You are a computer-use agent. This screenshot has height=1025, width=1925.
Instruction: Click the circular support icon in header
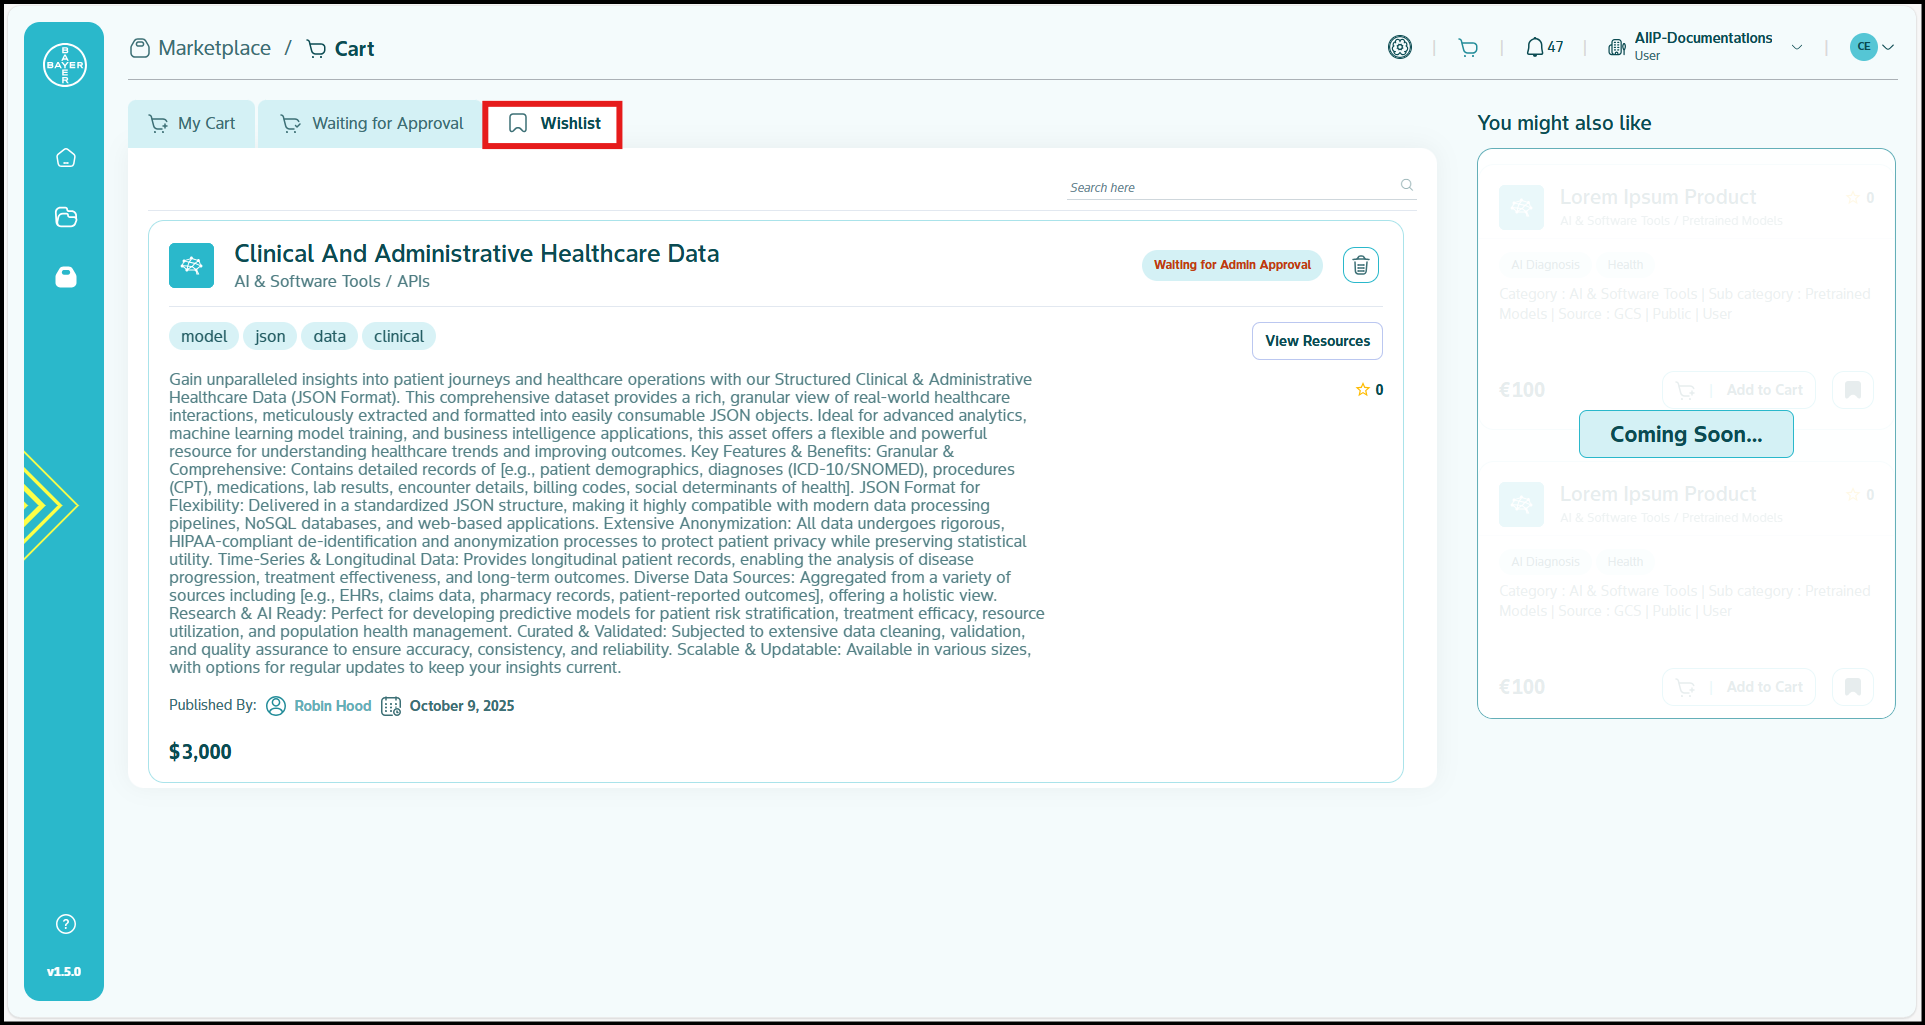[1400, 47]
